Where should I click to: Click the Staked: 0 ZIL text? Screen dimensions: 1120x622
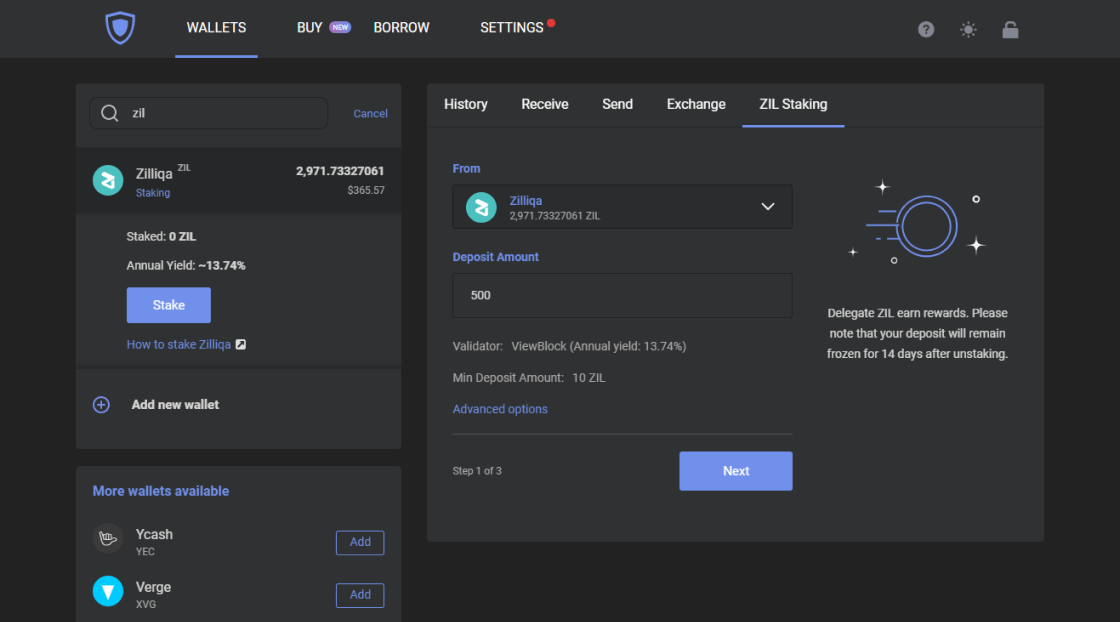pos(161,236)
